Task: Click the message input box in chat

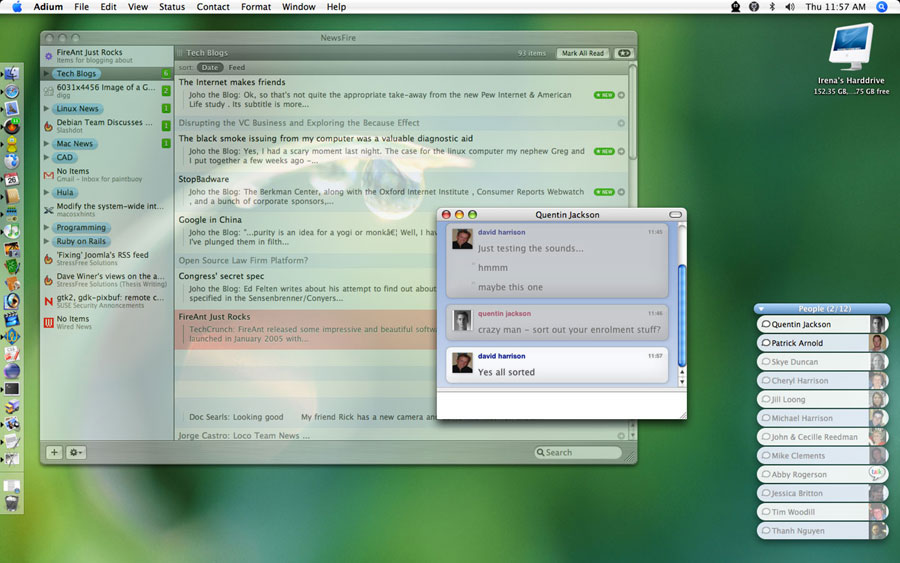Action: (561, 405)
